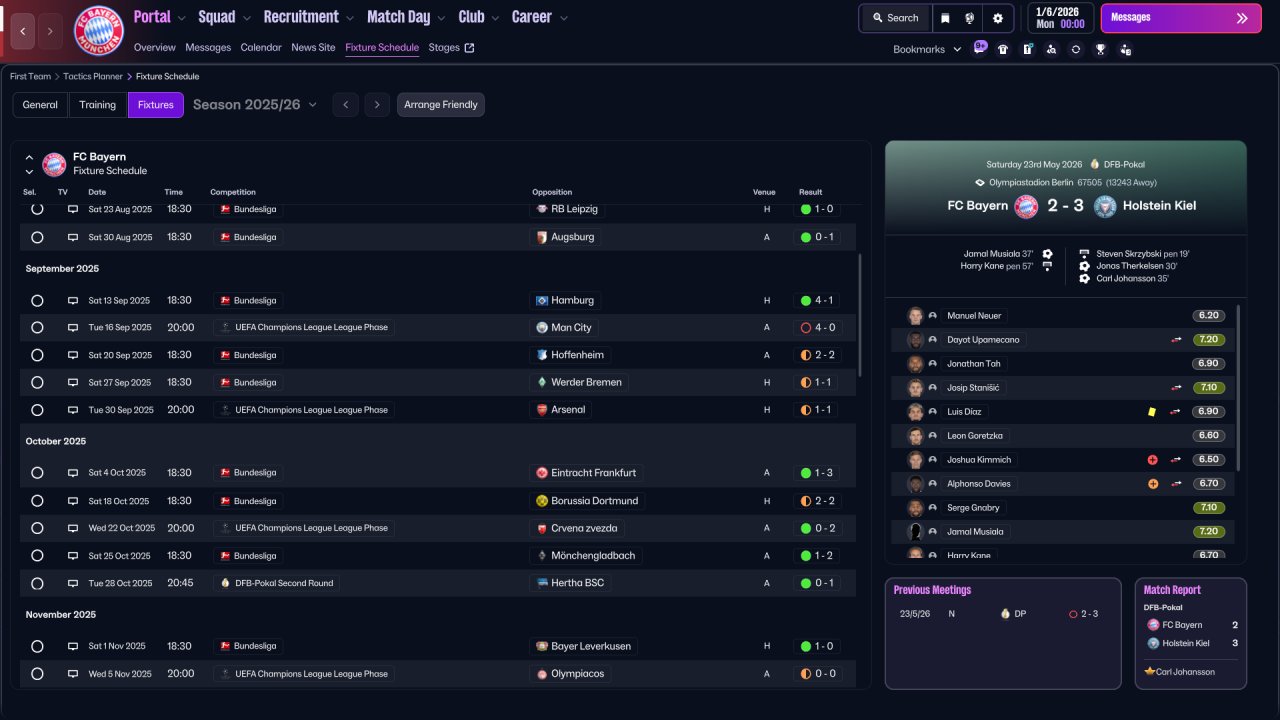Open the Overview subtab
Image resolution: width=1280 pixels, height=720 pixels.
click(x=154, y=48)
